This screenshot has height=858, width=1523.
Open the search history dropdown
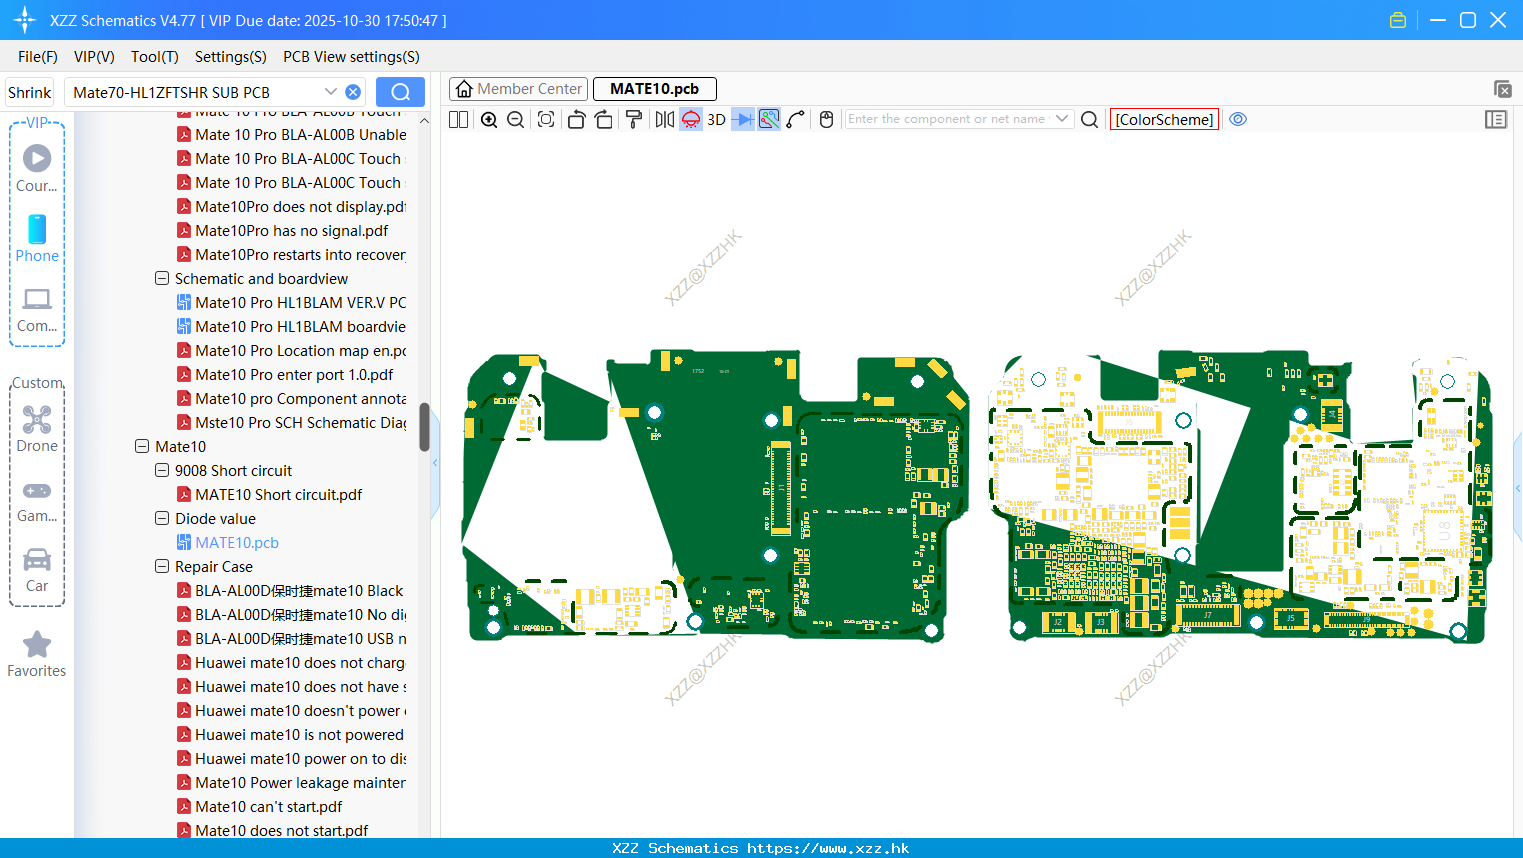coord(330,92)
